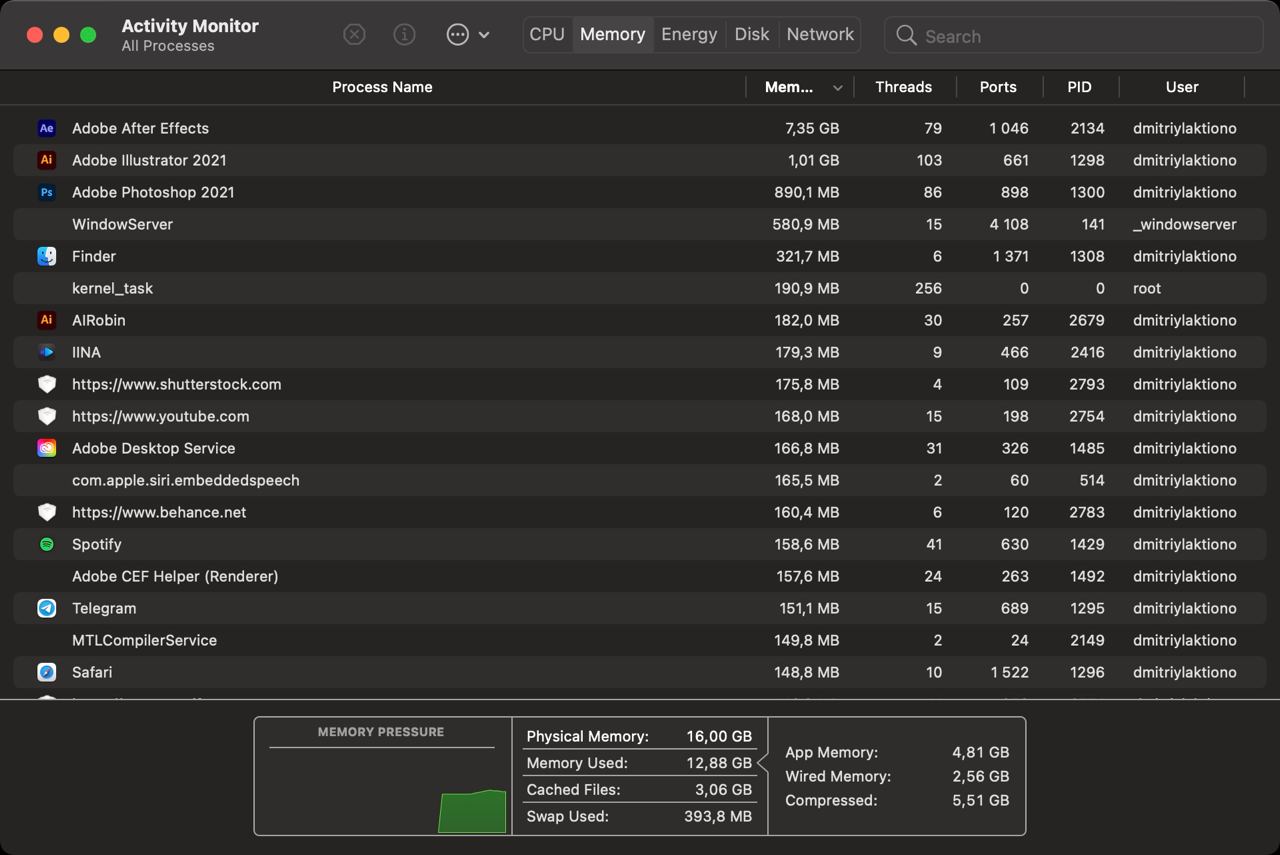
Task: Switch to the Memory tab
Action: point(612,34)
